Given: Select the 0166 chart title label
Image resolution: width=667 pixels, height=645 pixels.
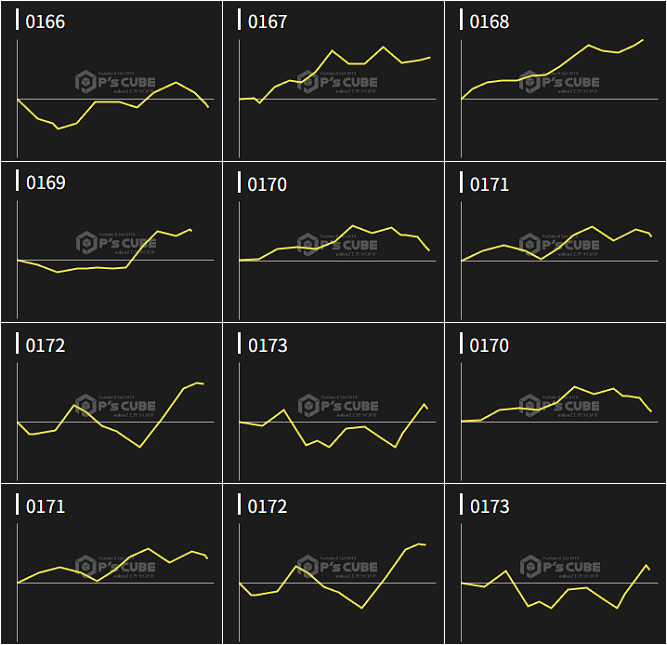Looking at the screenshot, I should click(45, 21).
